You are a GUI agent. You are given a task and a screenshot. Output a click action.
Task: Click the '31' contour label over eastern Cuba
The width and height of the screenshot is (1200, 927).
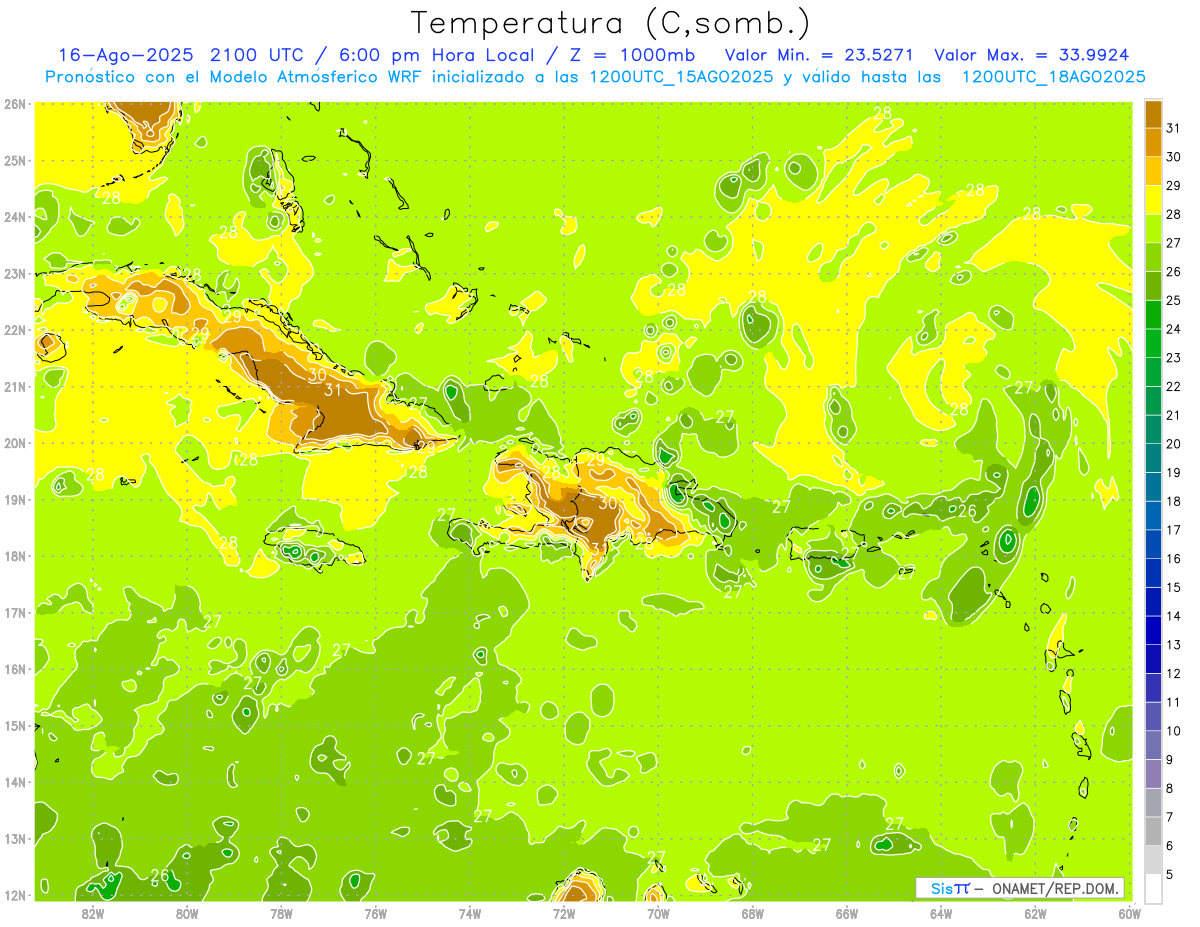pos(333,390)
